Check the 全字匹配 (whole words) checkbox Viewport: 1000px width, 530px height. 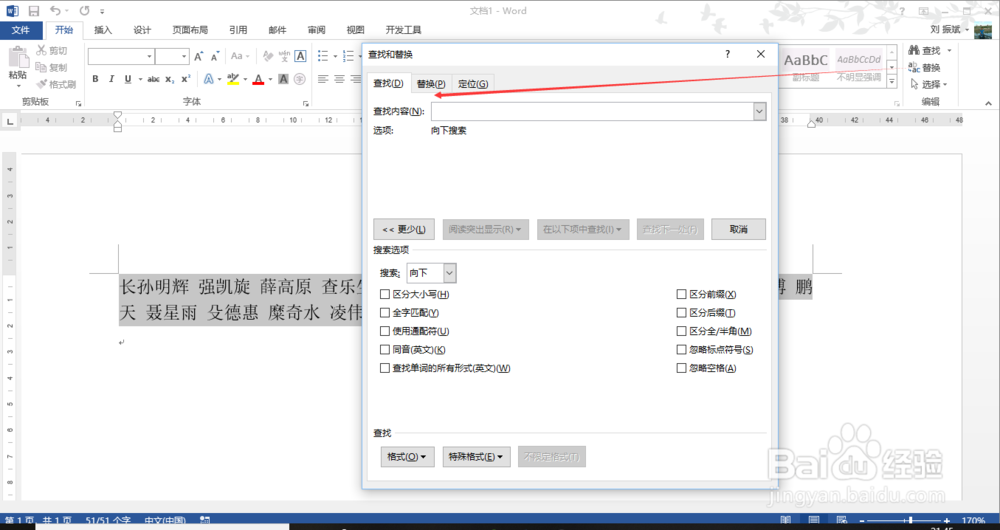point(385,313)
